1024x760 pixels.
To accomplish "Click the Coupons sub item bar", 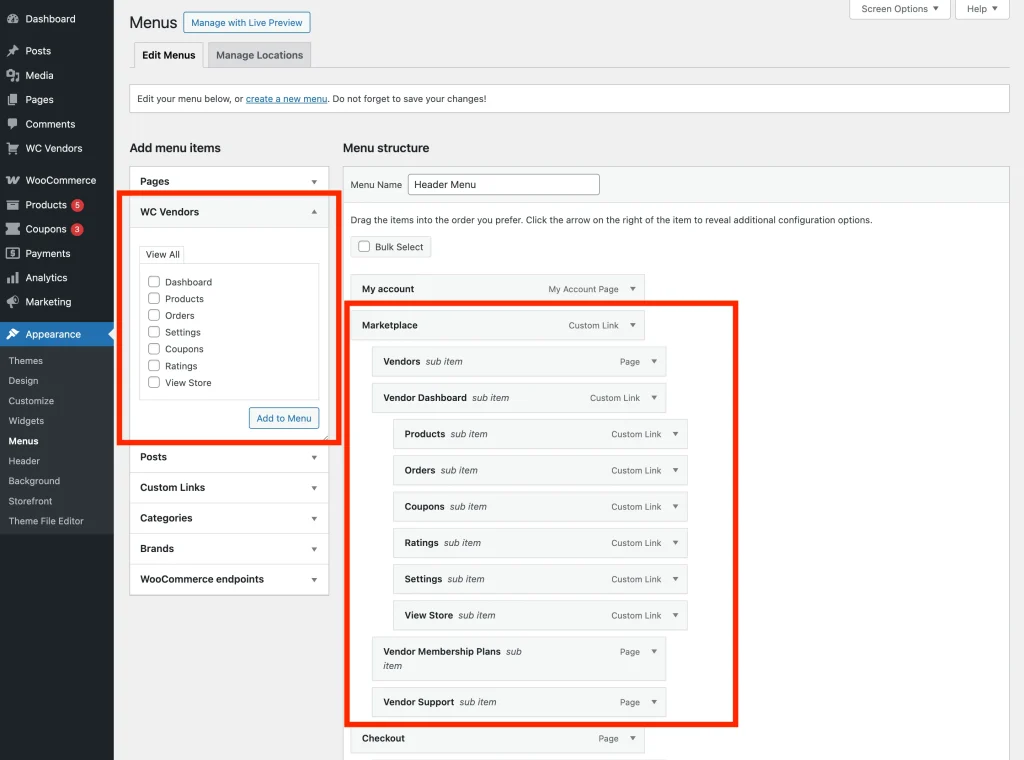I will click(540, 507).
